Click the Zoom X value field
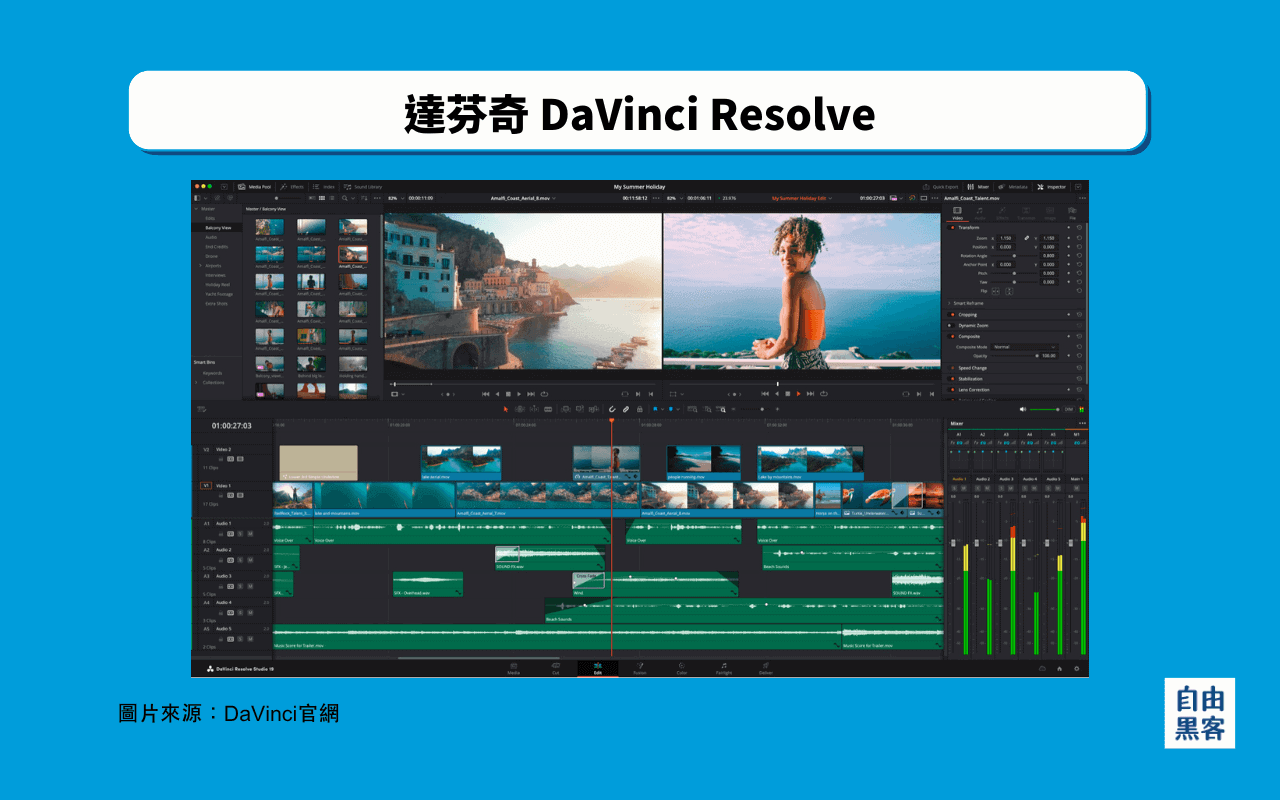 (x=1005, y=238)
